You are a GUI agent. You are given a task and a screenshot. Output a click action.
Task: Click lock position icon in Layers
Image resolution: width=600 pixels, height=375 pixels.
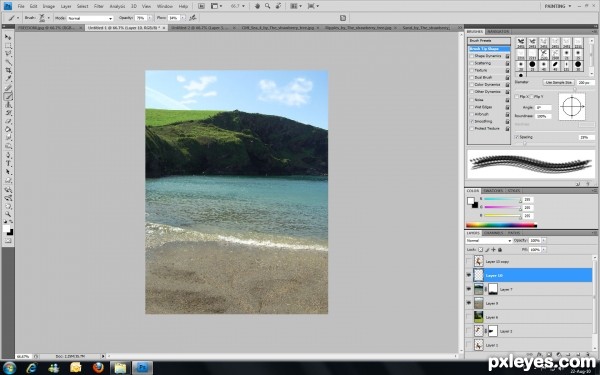(493, 249)
